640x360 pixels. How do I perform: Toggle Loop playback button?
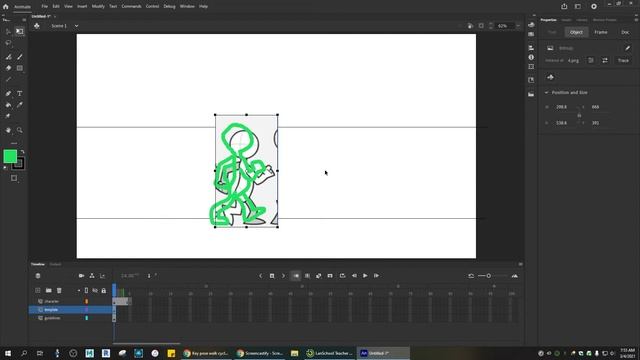pyautogui.click(x=342, y=276)
